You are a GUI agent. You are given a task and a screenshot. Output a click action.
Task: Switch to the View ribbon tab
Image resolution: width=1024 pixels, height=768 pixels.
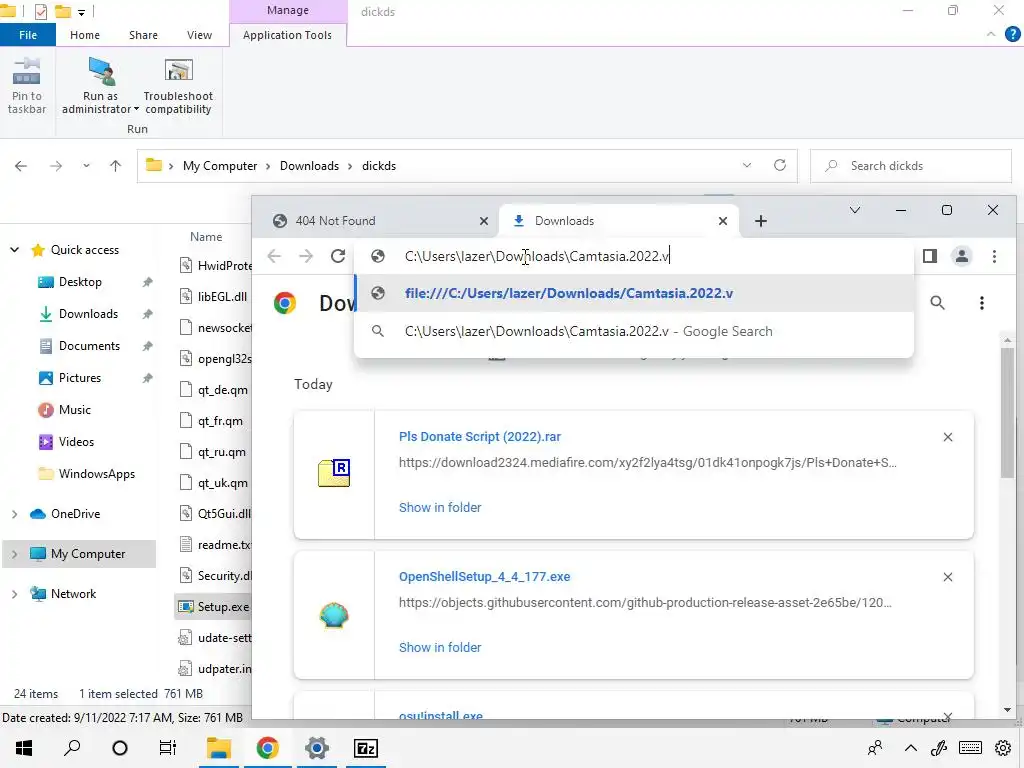199,35
